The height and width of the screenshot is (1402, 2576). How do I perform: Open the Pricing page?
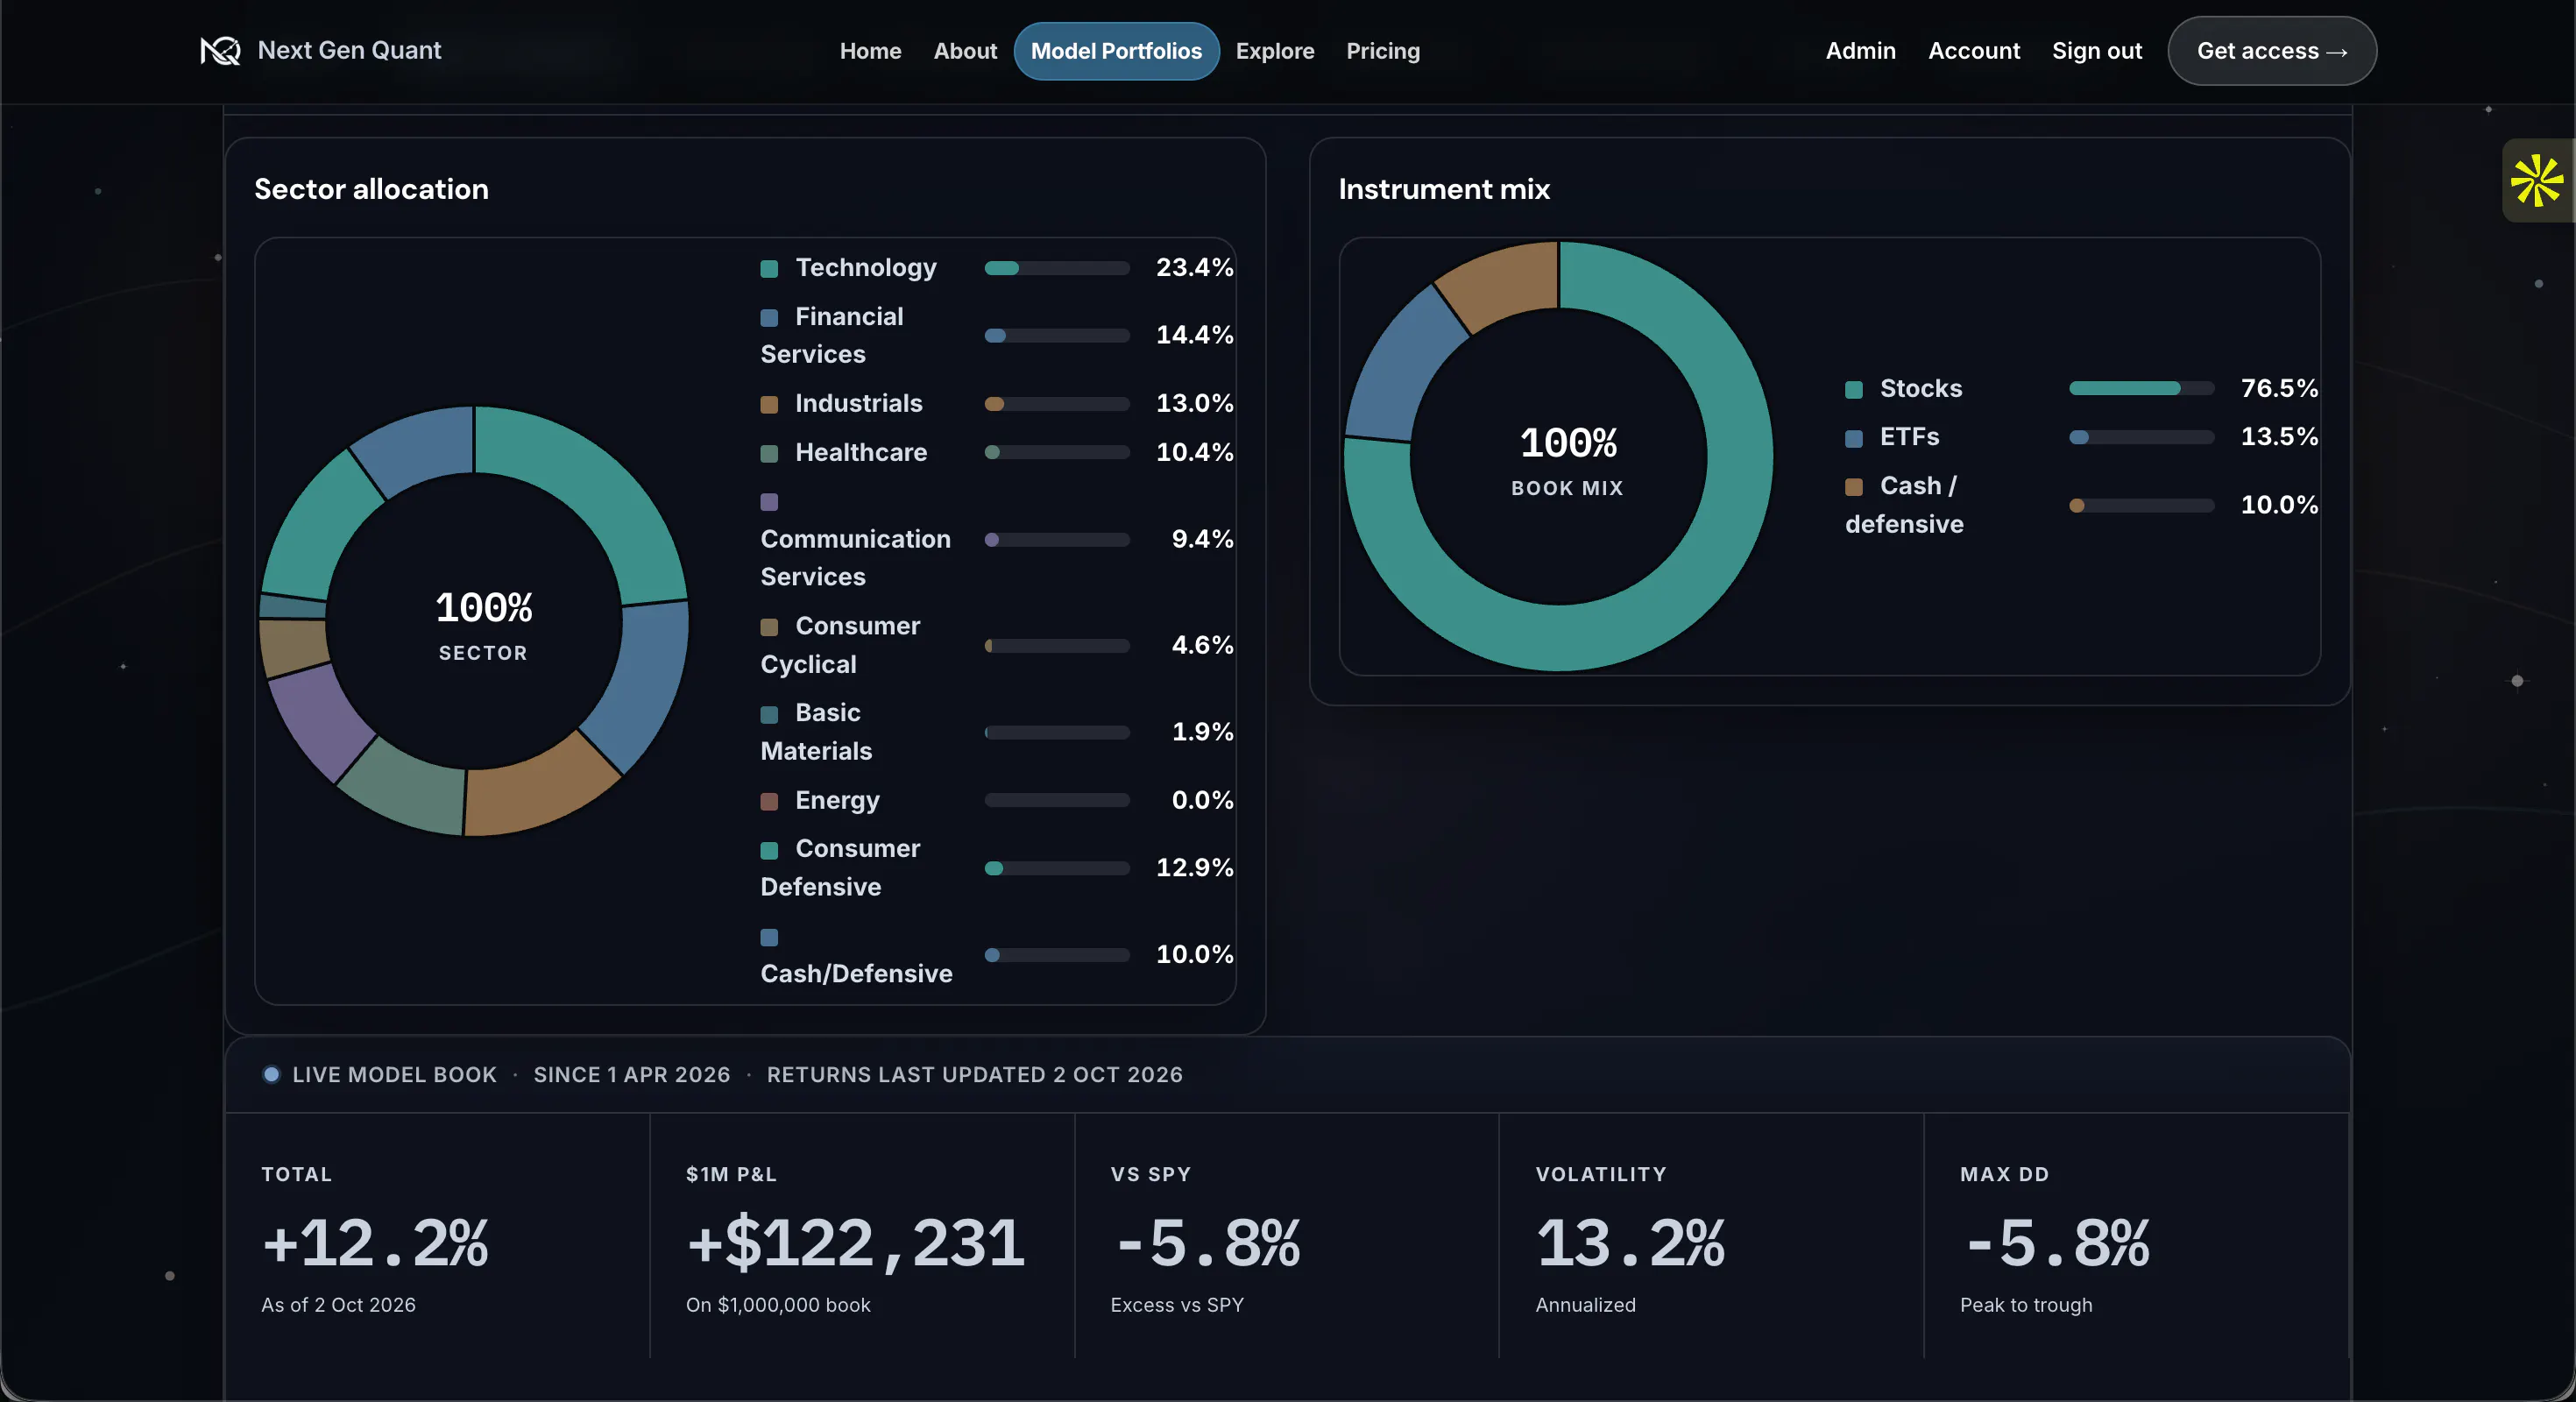coord(1383,51)
